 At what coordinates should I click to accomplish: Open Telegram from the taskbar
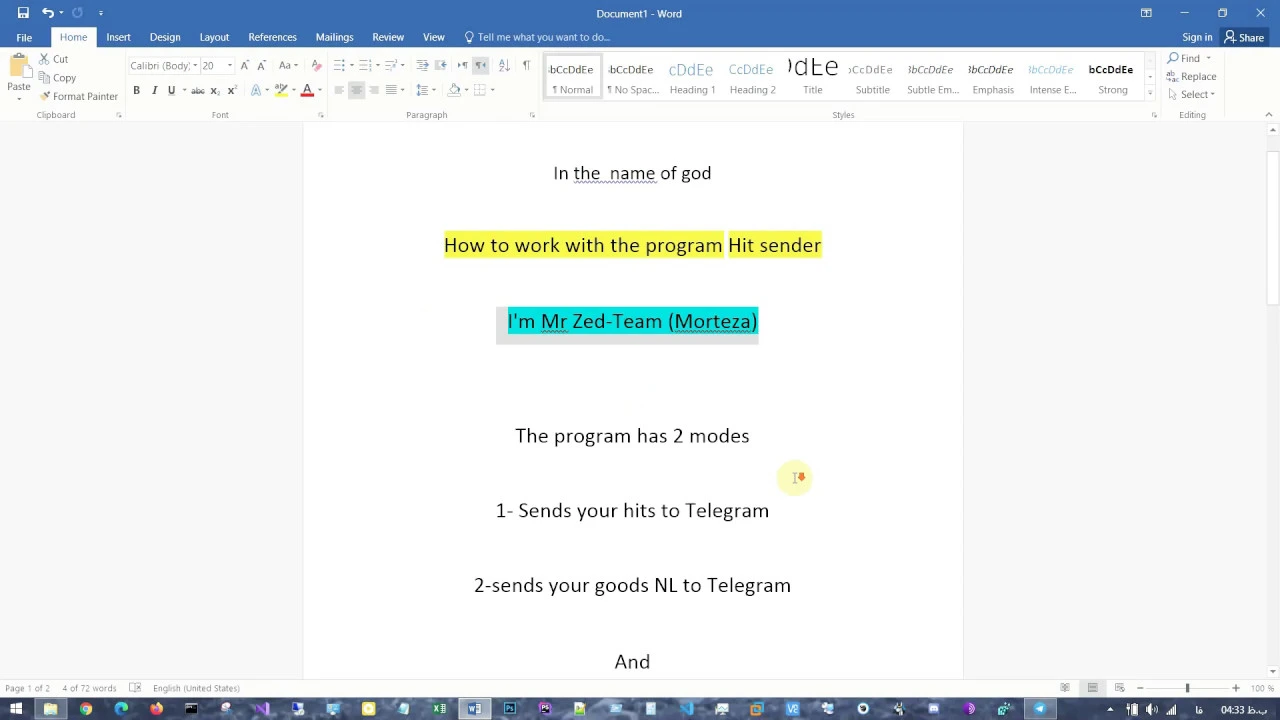point(1040,709)
